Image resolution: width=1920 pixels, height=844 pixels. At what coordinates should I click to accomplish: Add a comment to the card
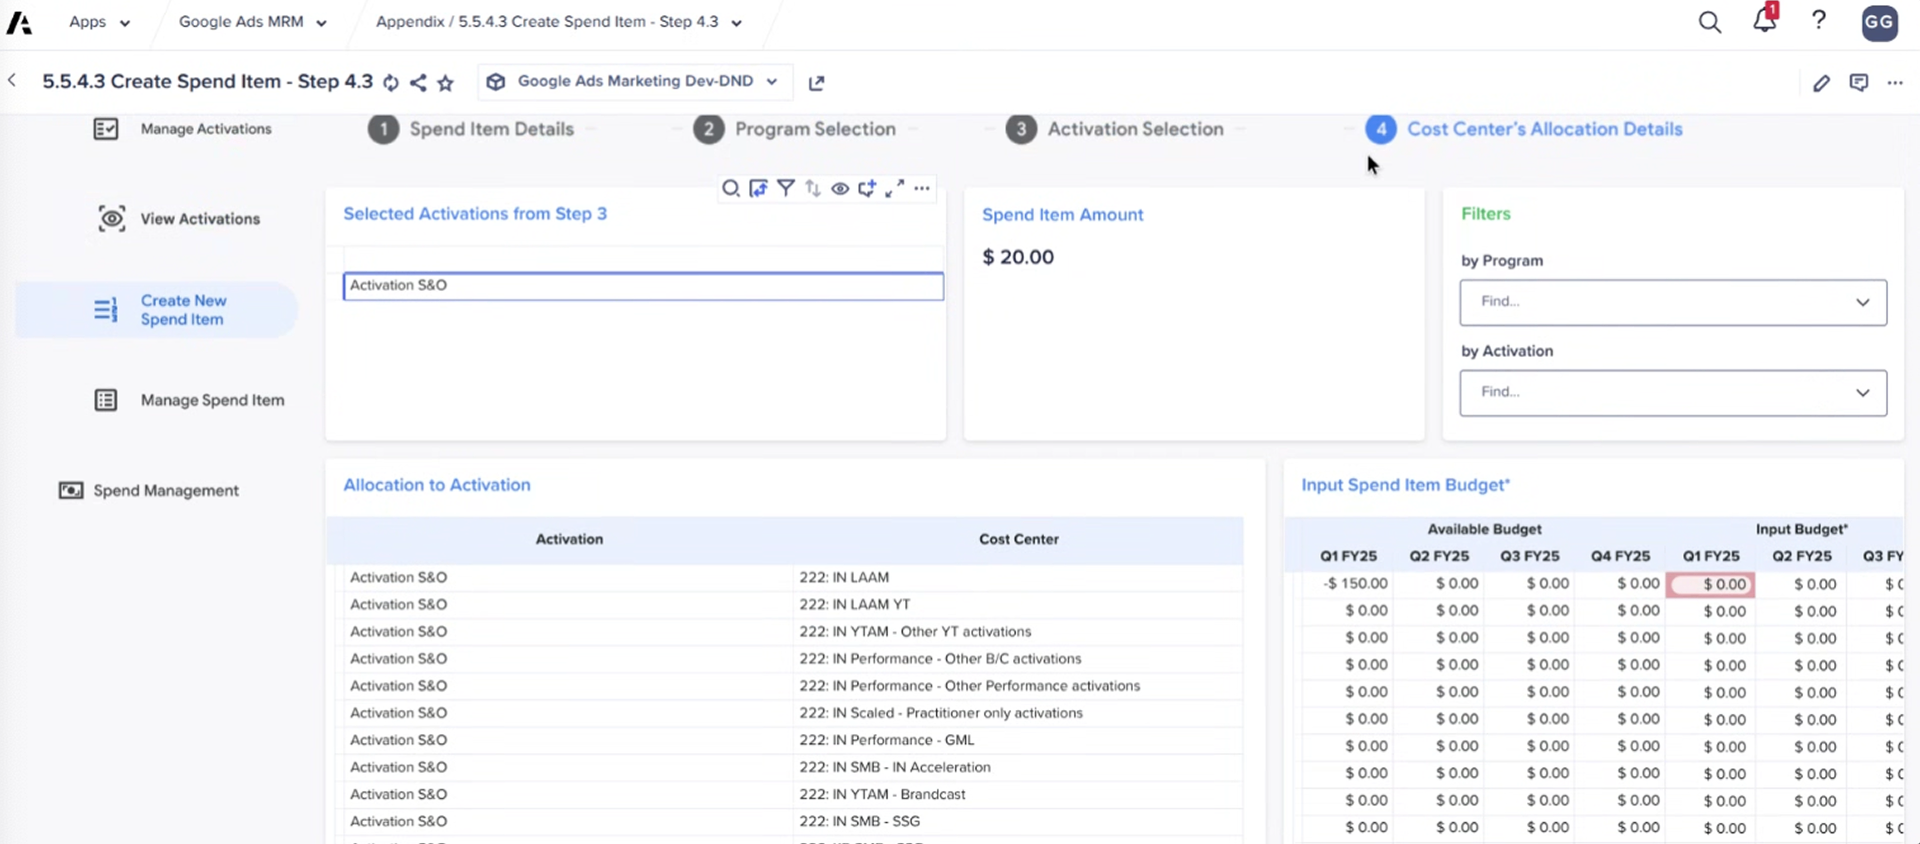pyautogui.click(x=867, y=188)
